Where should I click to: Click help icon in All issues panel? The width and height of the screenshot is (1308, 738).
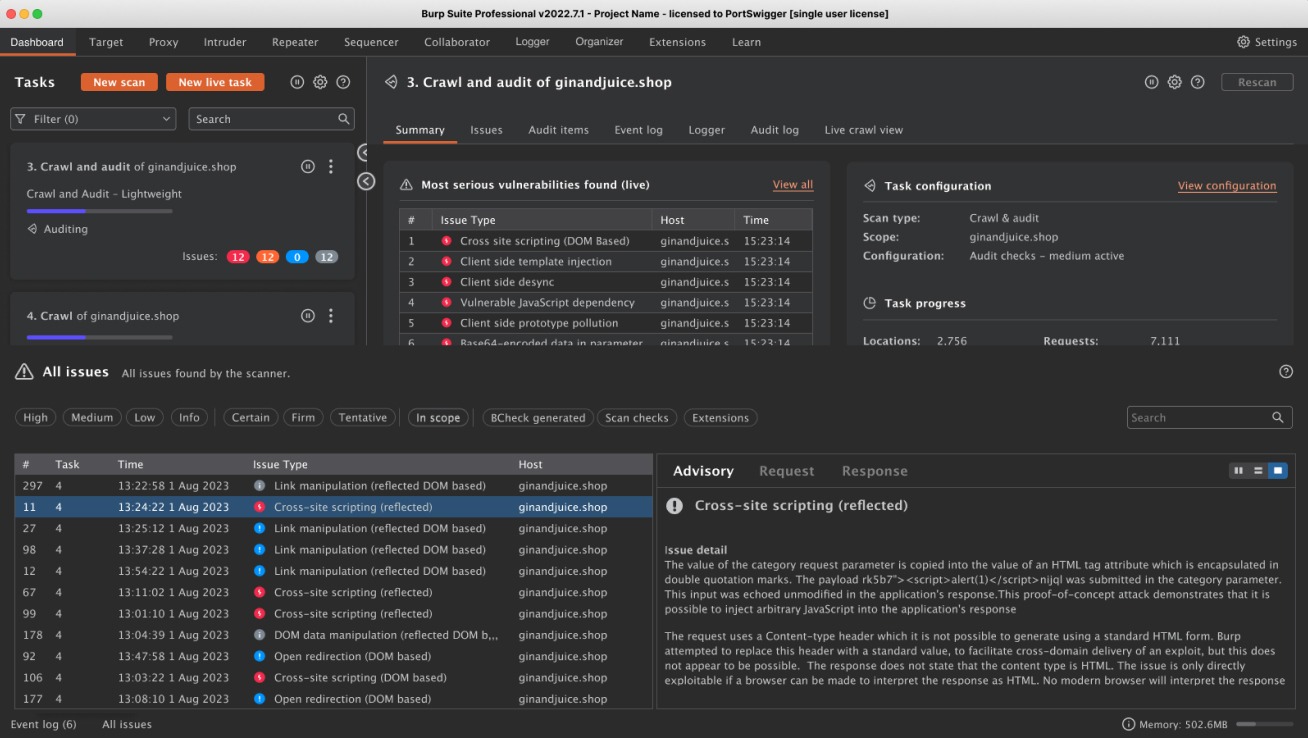tap(1286, 372)
